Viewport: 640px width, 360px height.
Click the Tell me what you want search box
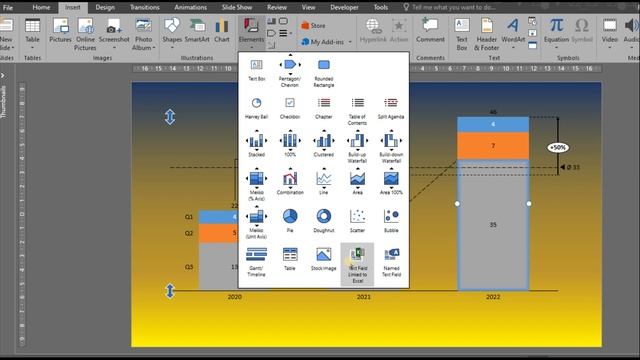click(449, 7)
